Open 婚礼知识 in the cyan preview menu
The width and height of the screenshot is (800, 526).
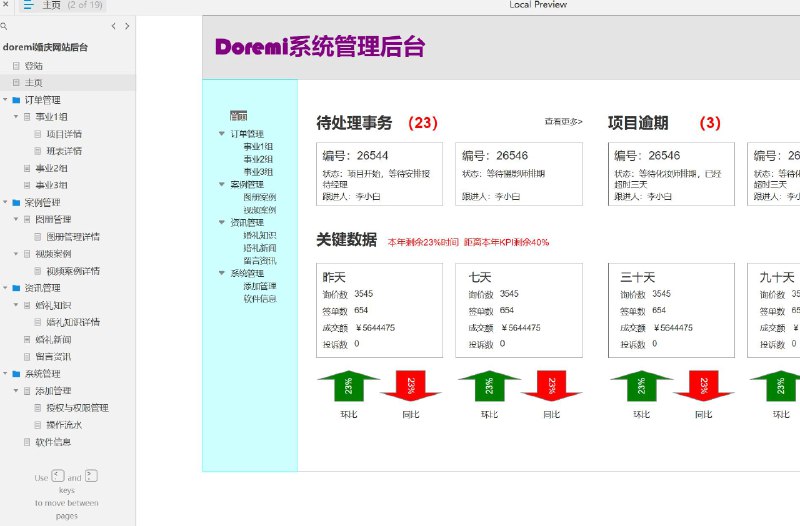pos(260,235)
